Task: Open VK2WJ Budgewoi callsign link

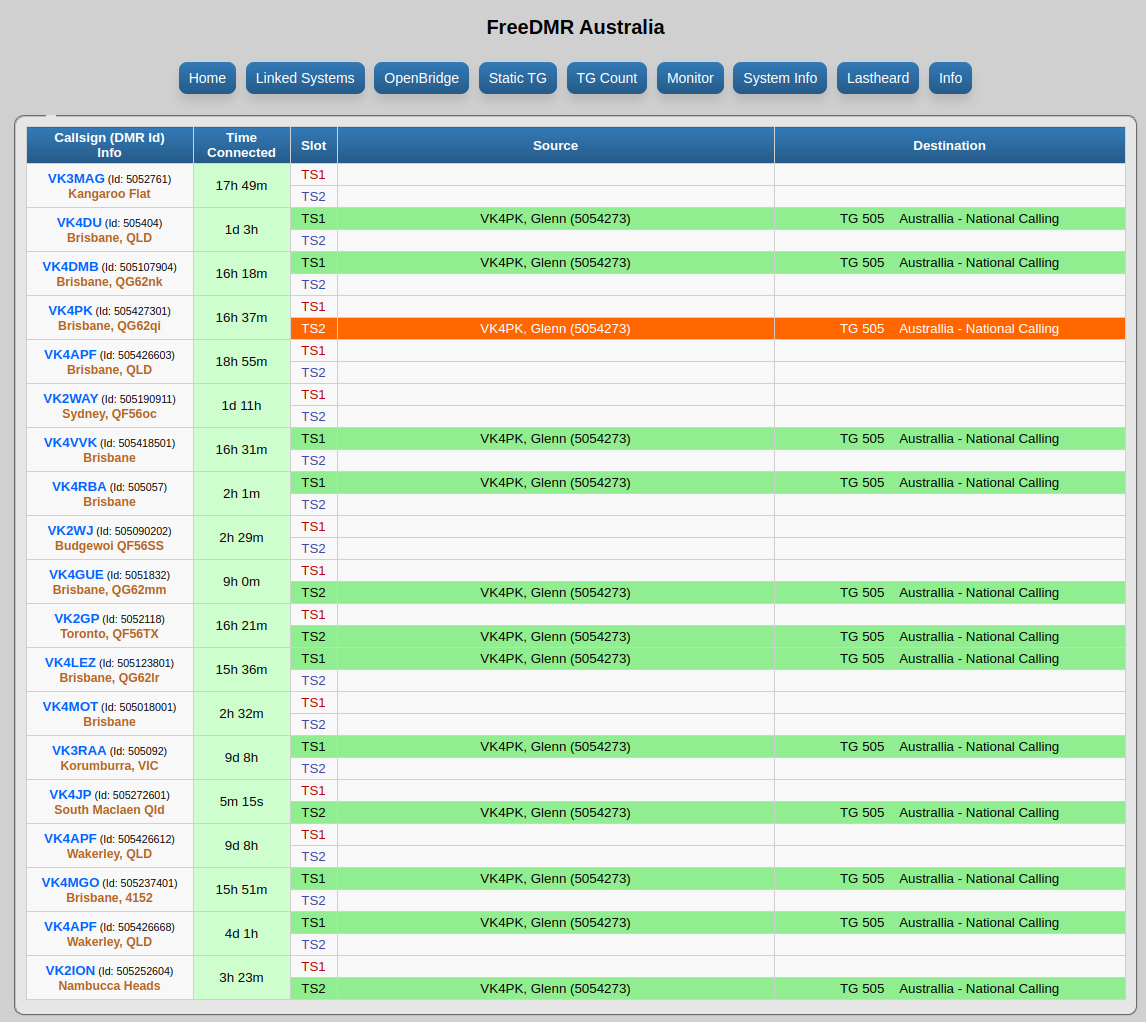Action: tap(70, 530)
